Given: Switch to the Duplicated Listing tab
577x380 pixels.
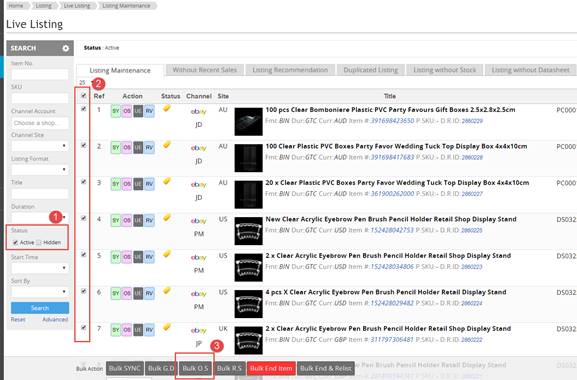Looking at the screenshot, I should coord(371,70).
